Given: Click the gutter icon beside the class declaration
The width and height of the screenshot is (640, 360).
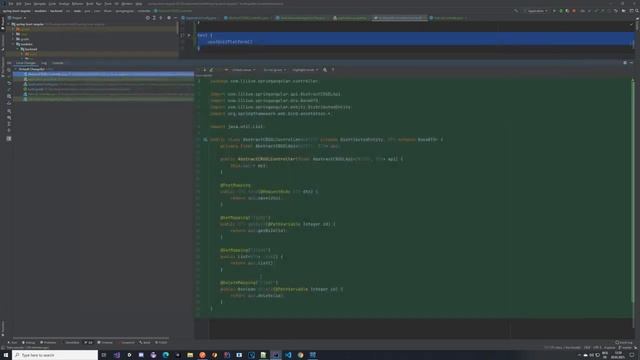Looking at the screenshot, I should (205, 140).
